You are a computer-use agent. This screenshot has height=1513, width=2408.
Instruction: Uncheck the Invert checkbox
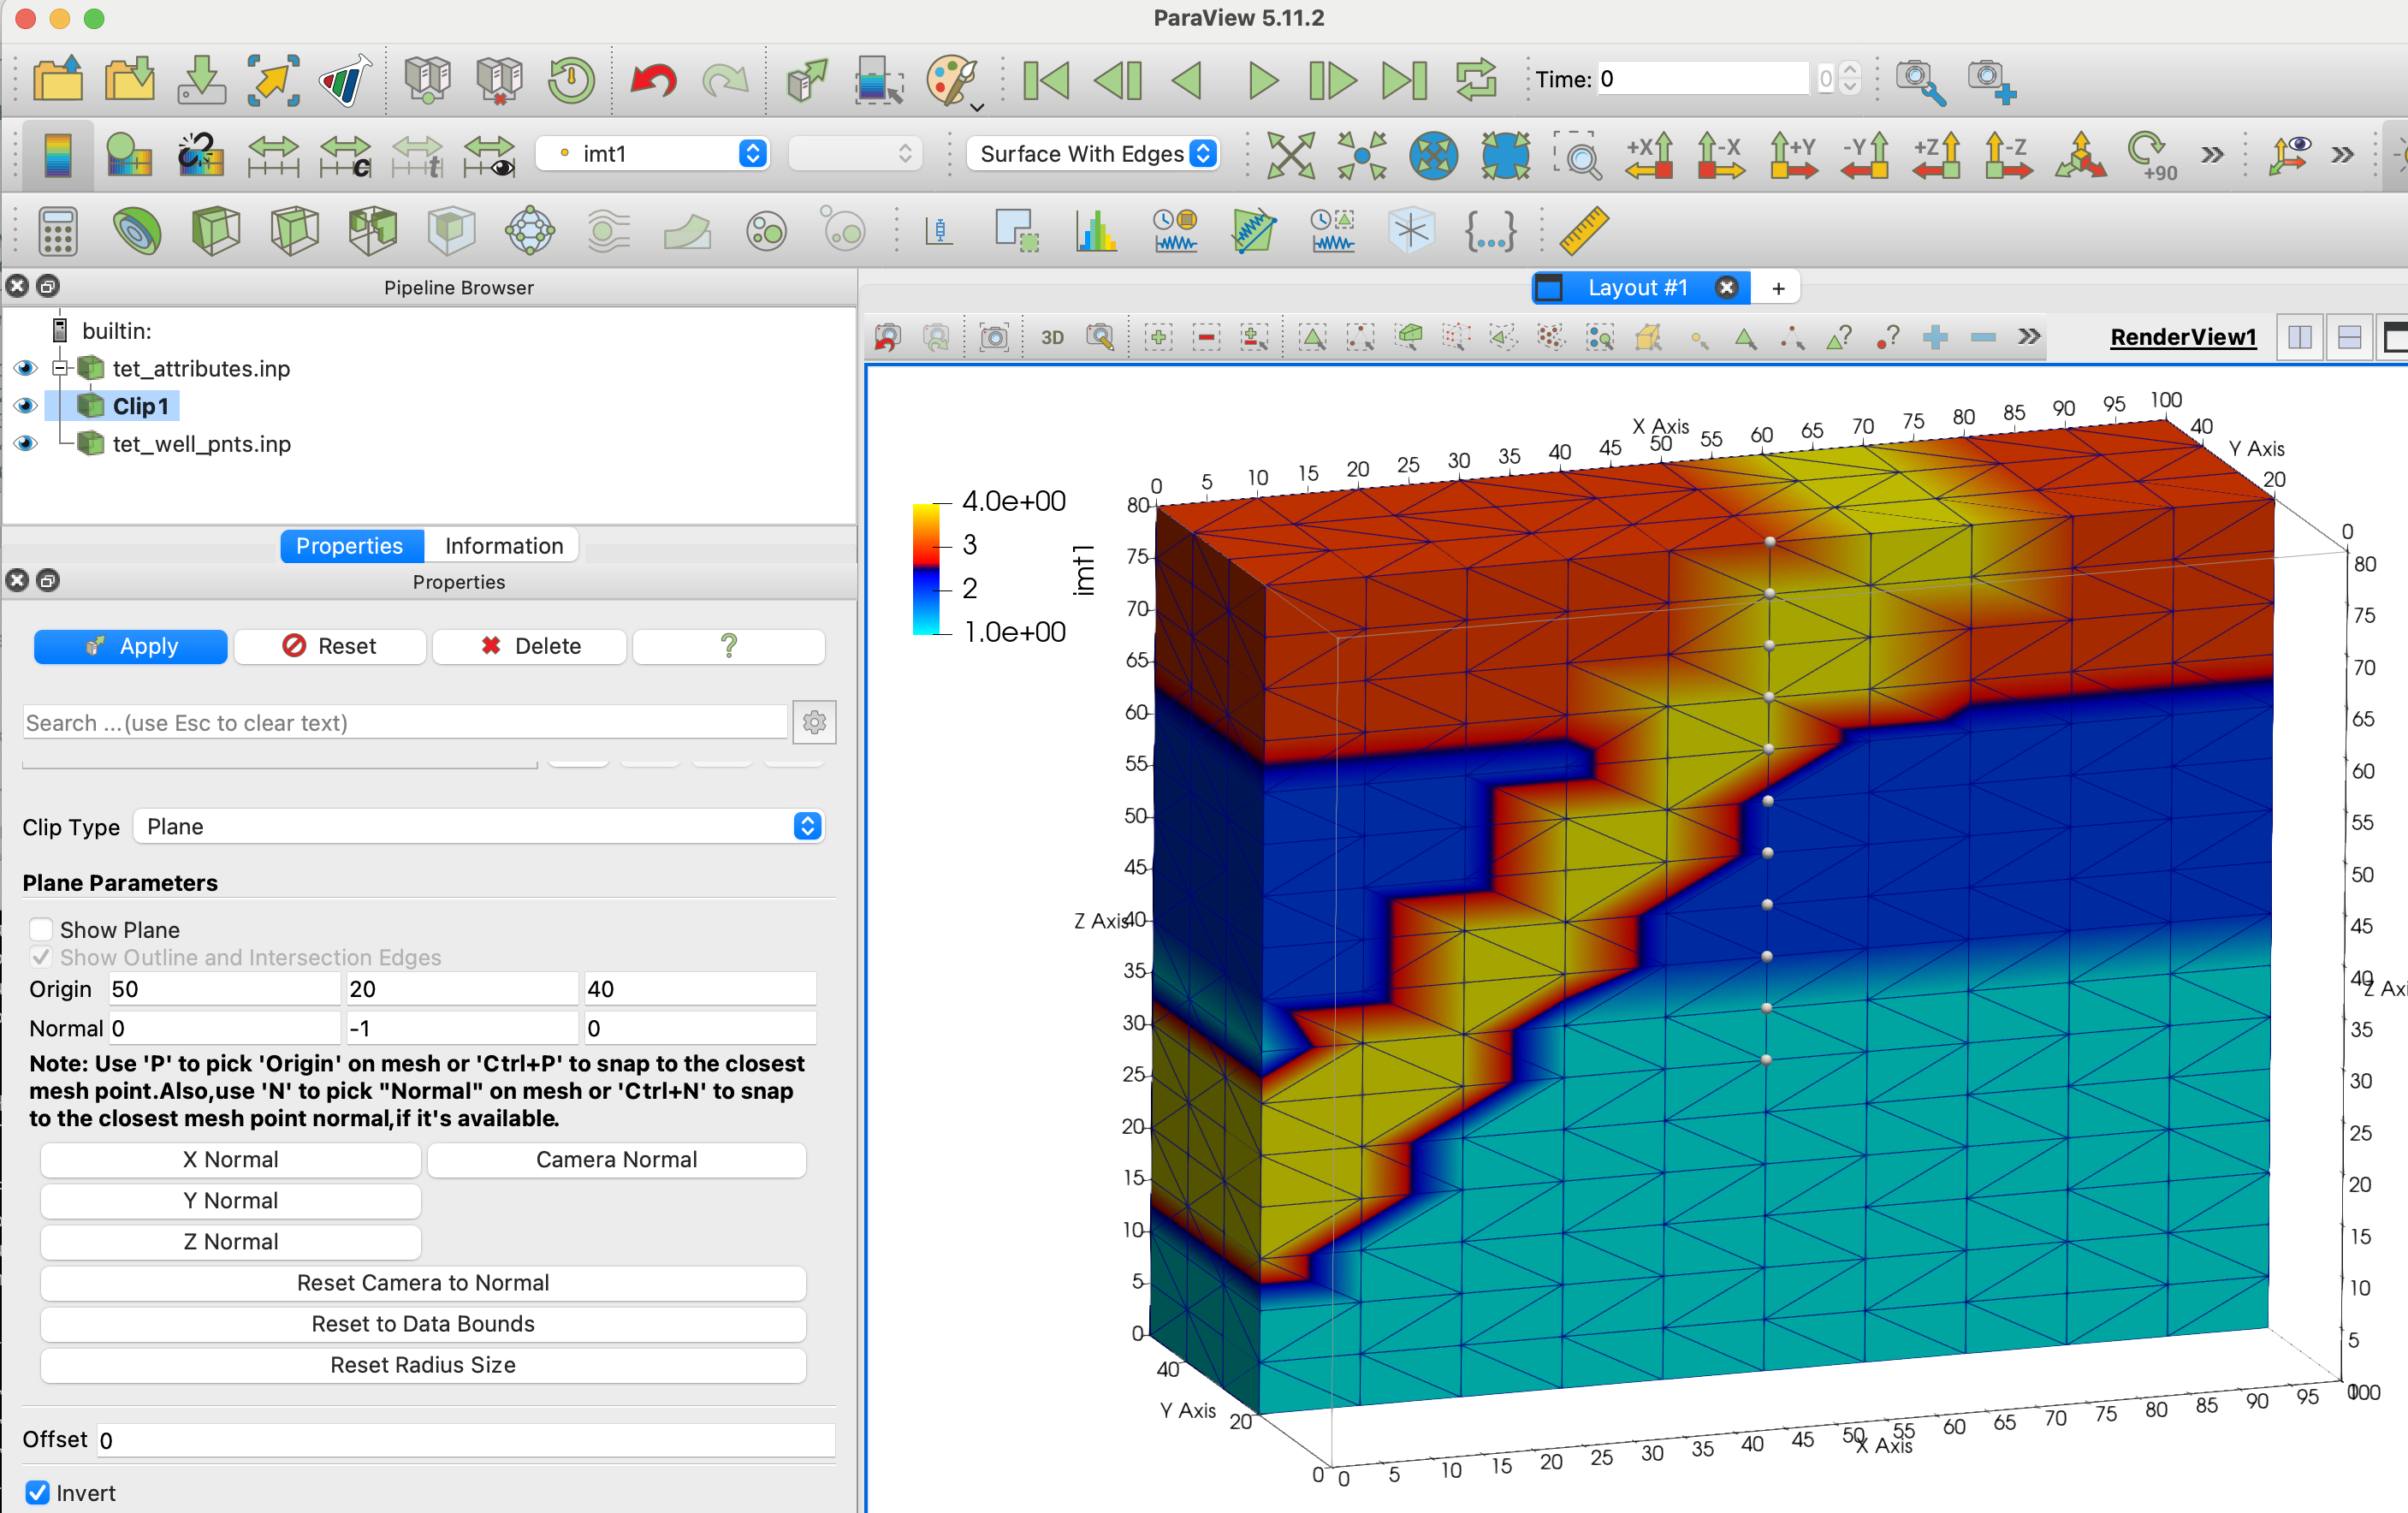pos(37,1492)
